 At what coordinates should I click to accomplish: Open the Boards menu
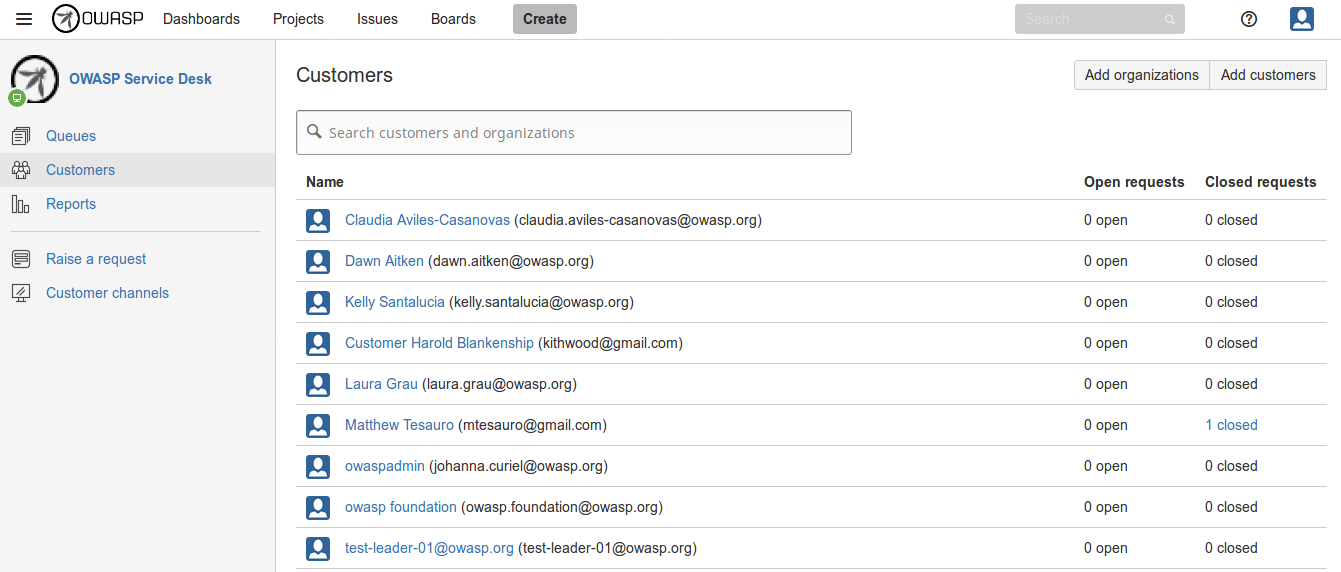pos(453,19)
